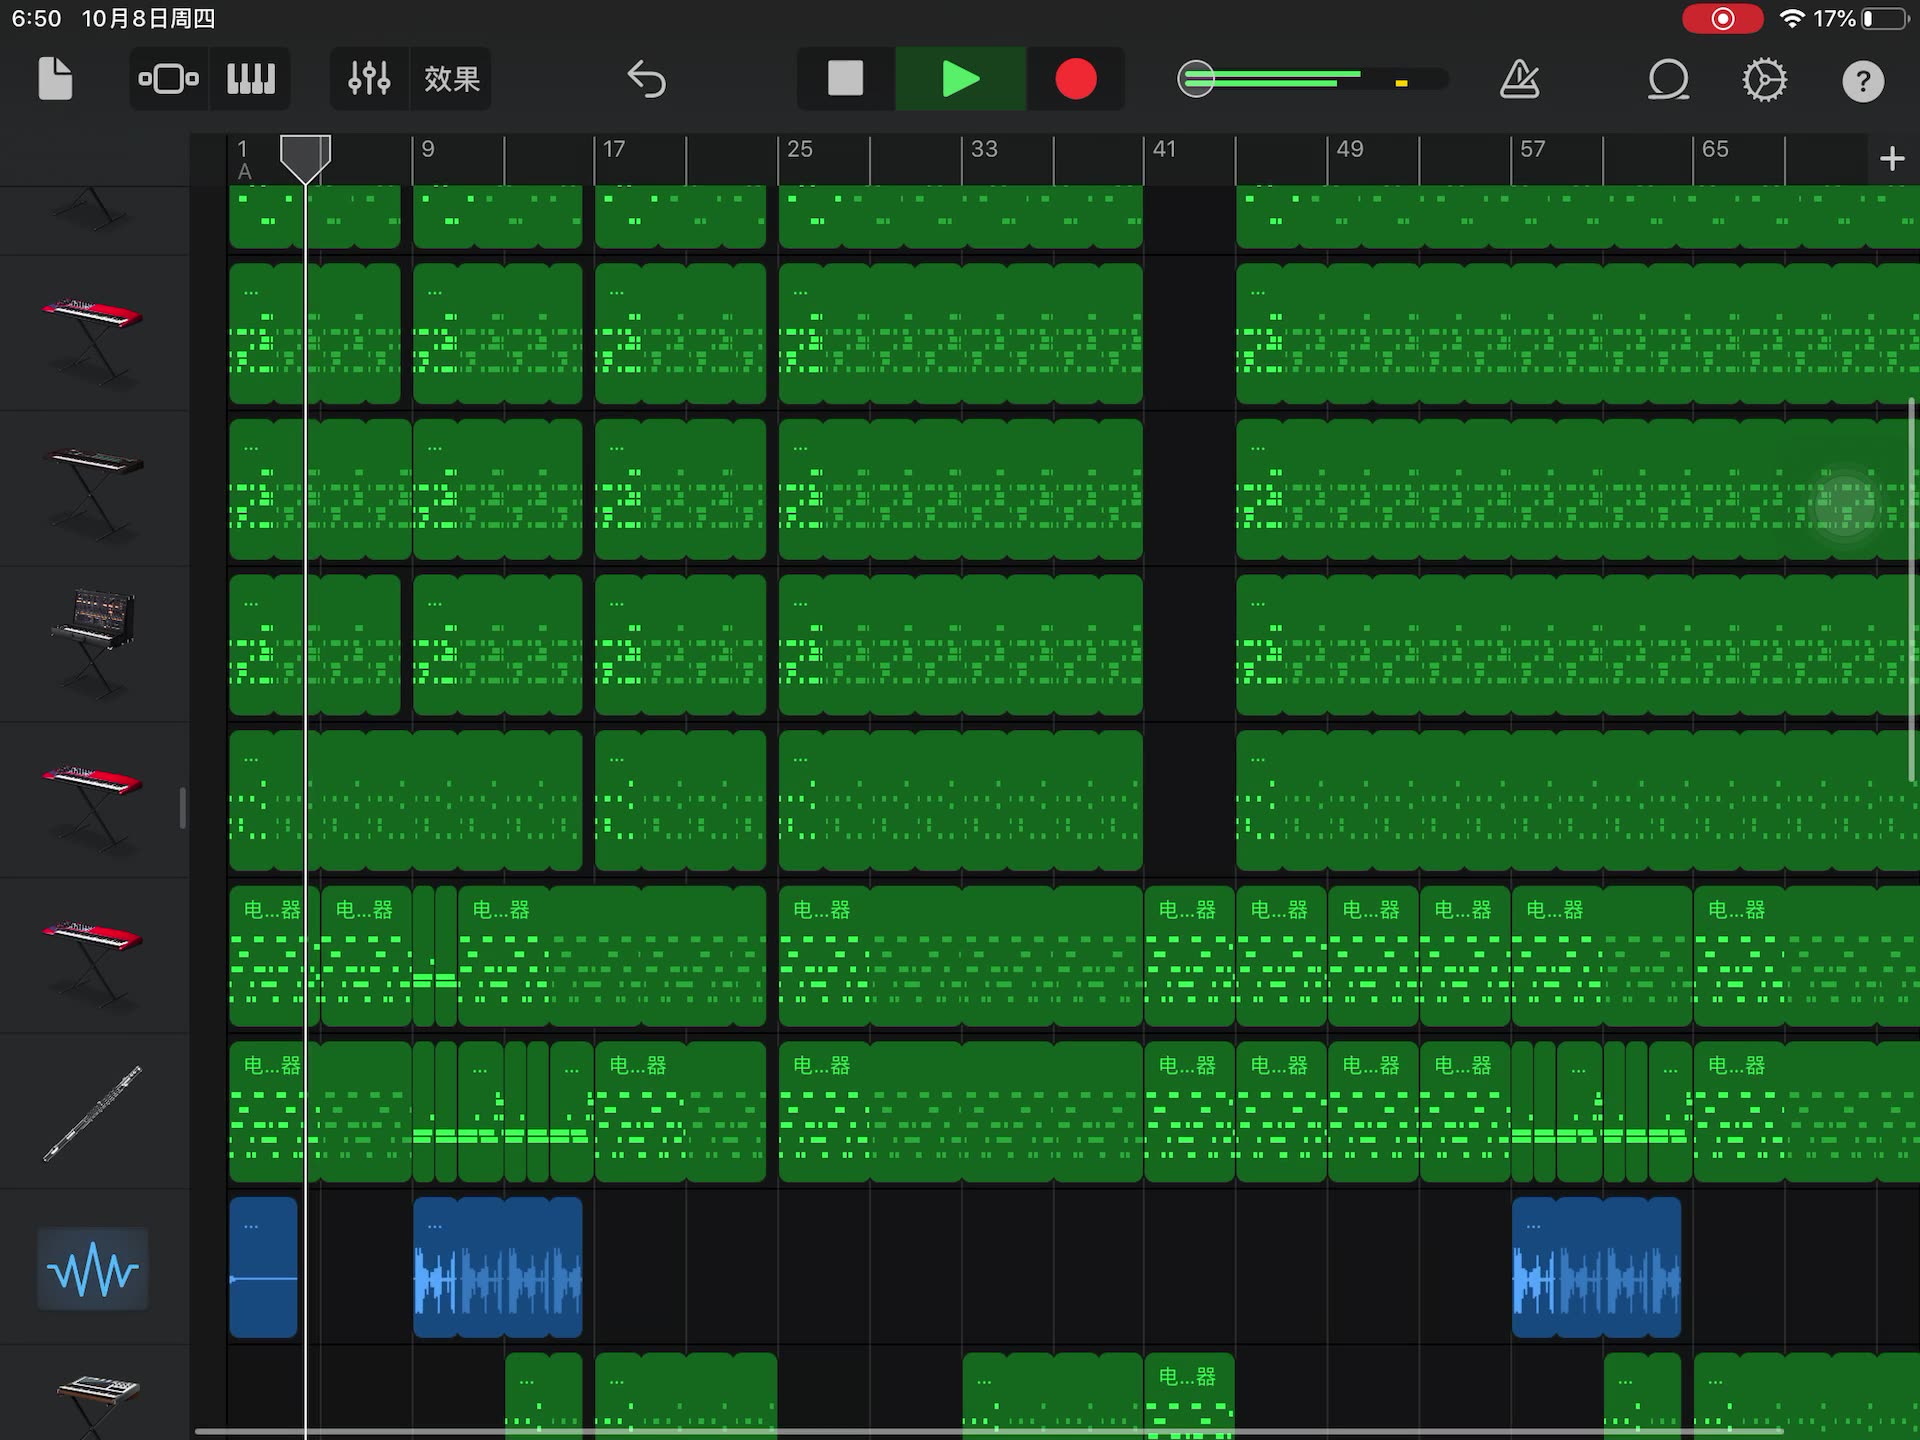Toggle the 效果 FX panel

tap(451, 79)
